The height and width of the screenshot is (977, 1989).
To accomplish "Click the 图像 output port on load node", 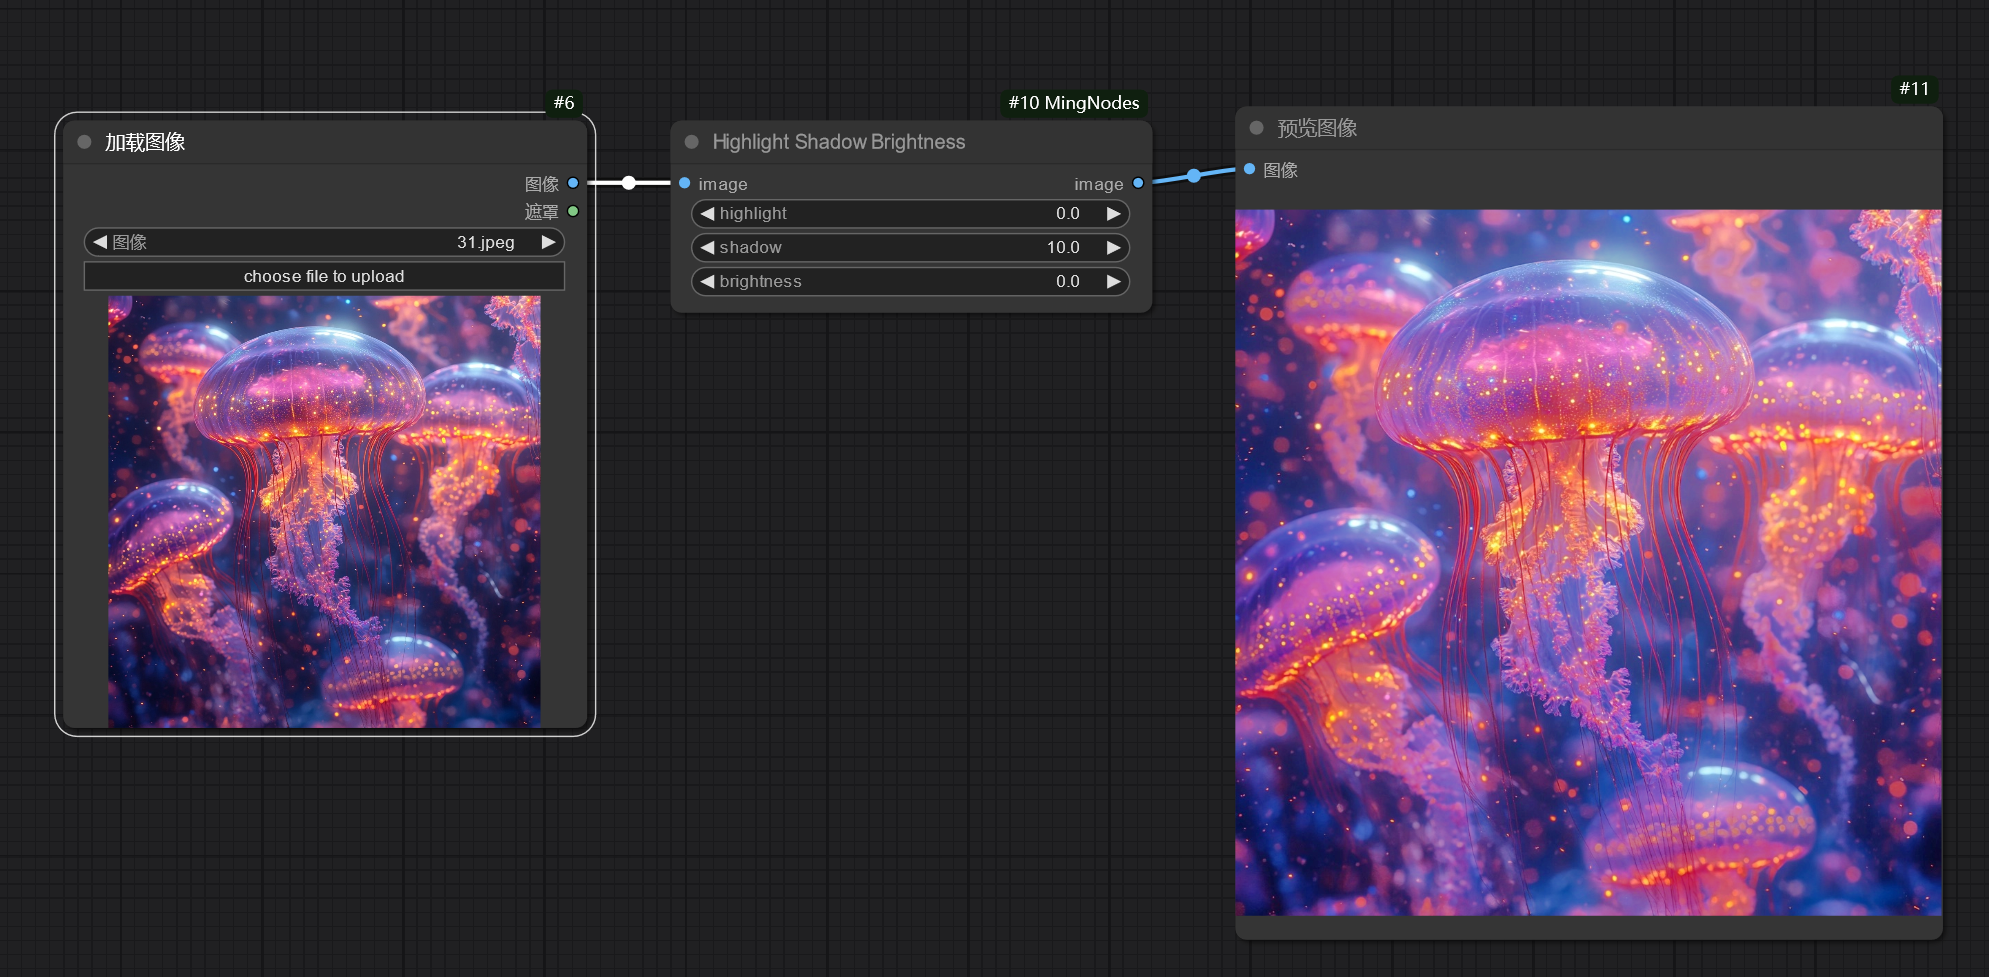I will pos(573,183).
